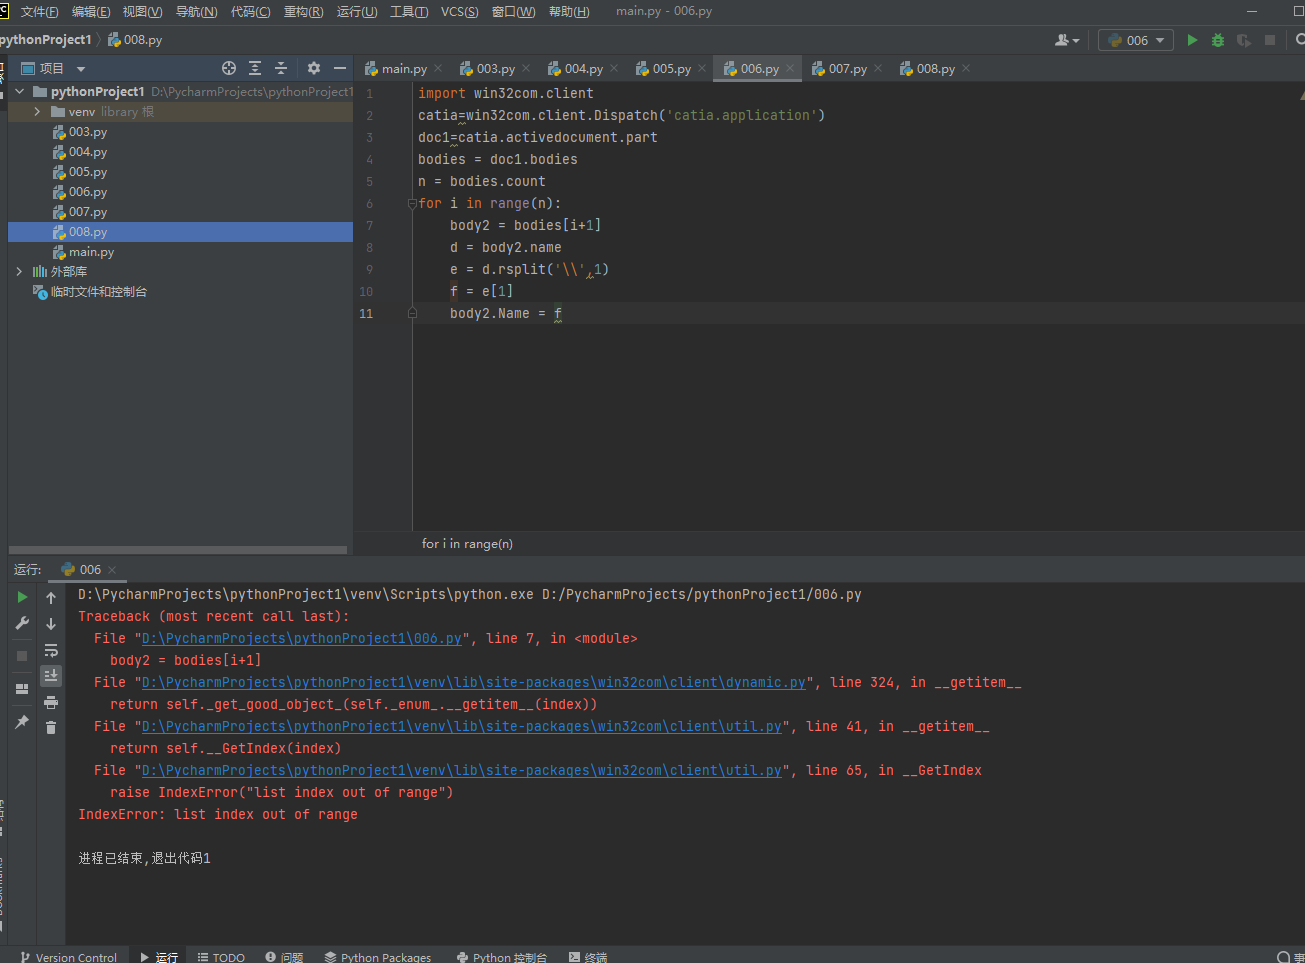Open 终端 terminal tool window
Screen dimensions: 1305x963
(x=588, y=957)
